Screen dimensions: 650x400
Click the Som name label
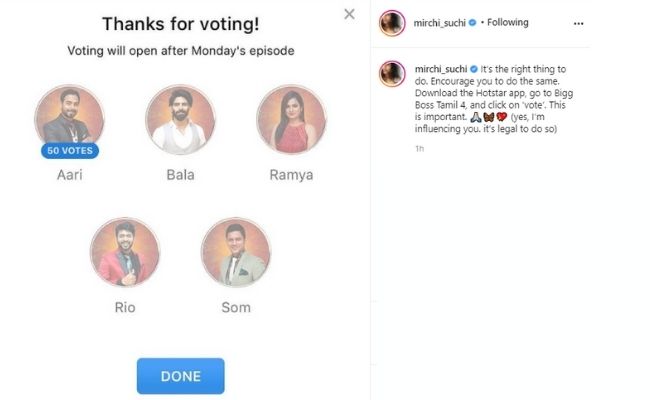pos(236,307)
